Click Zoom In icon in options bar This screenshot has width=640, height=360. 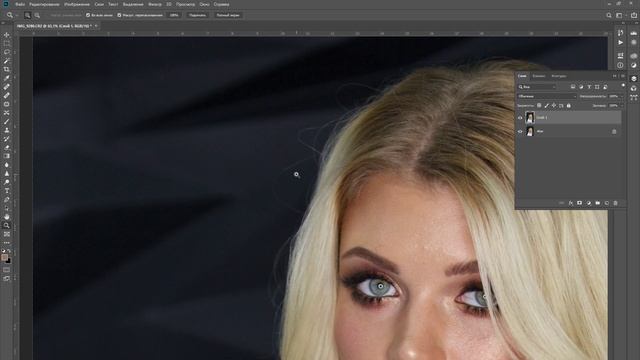point(27,15)
